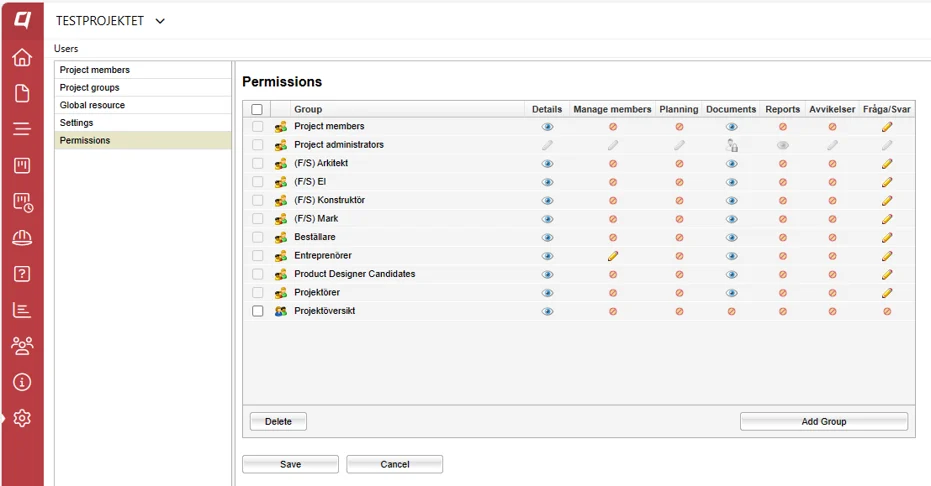Toggle the select-all checkbox in table header
The height and width of the screenshot is (486, 931).
click(x=257, y=110)
